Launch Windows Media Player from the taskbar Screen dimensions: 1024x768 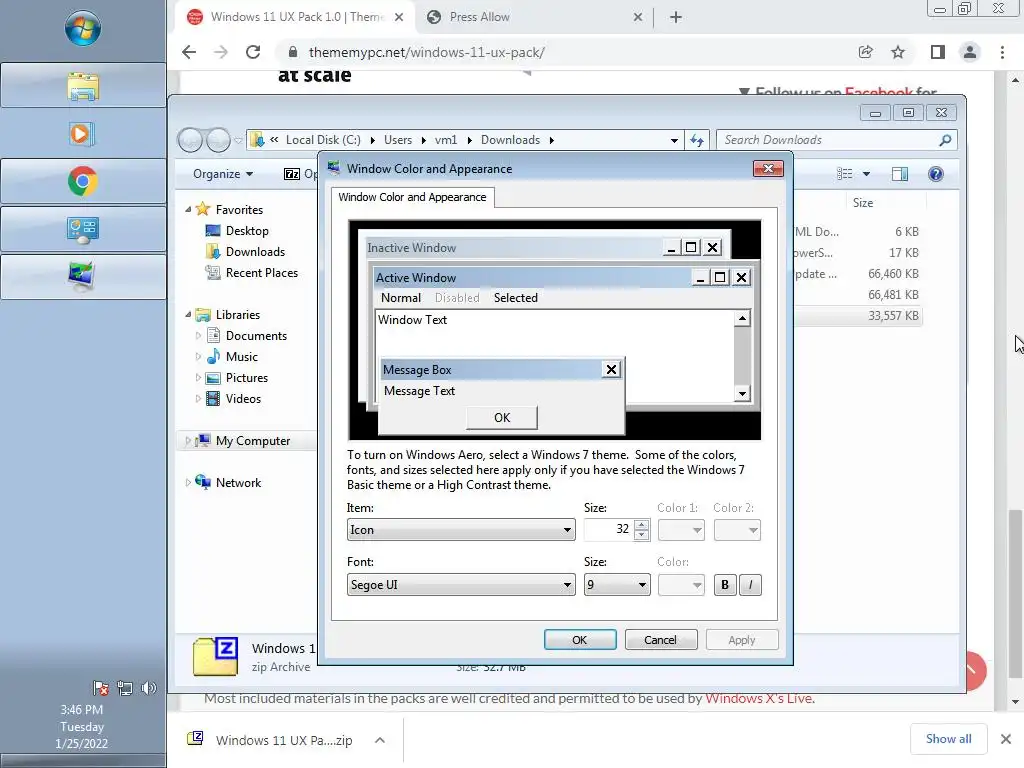tap(83, 134)
